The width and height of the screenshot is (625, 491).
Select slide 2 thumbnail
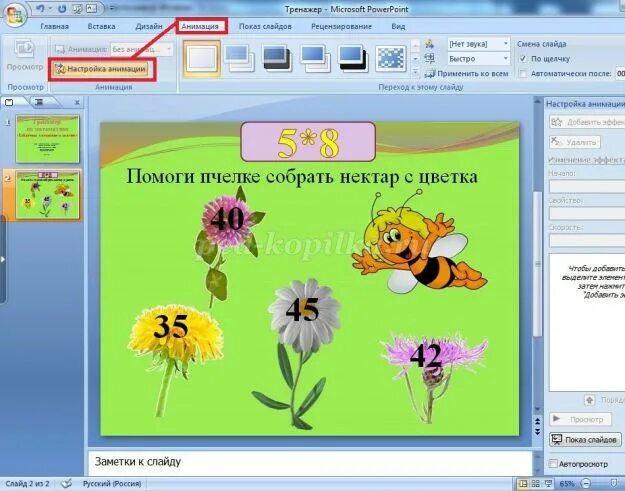pyautogui.click(x=48, y=194)
